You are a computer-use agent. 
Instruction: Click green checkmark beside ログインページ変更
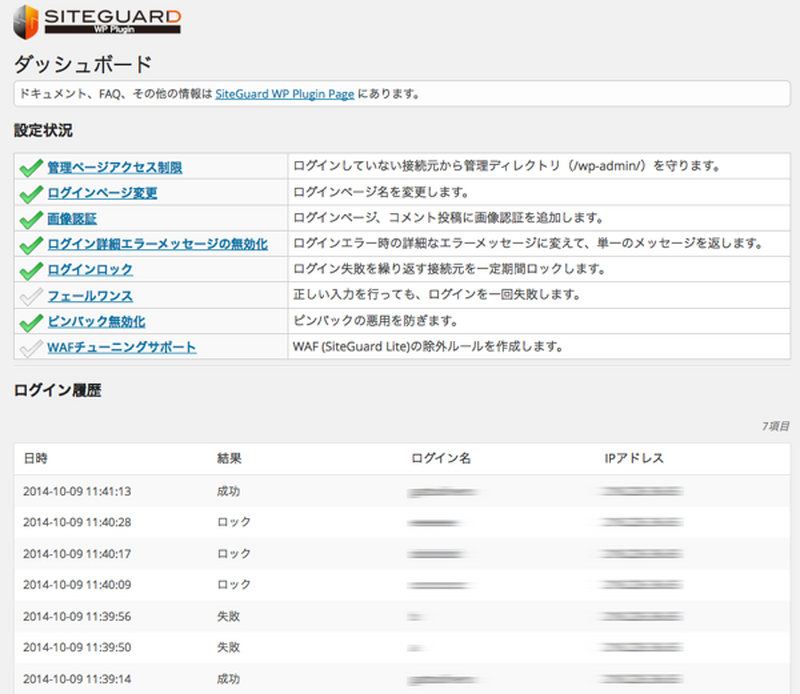point(31,193)
